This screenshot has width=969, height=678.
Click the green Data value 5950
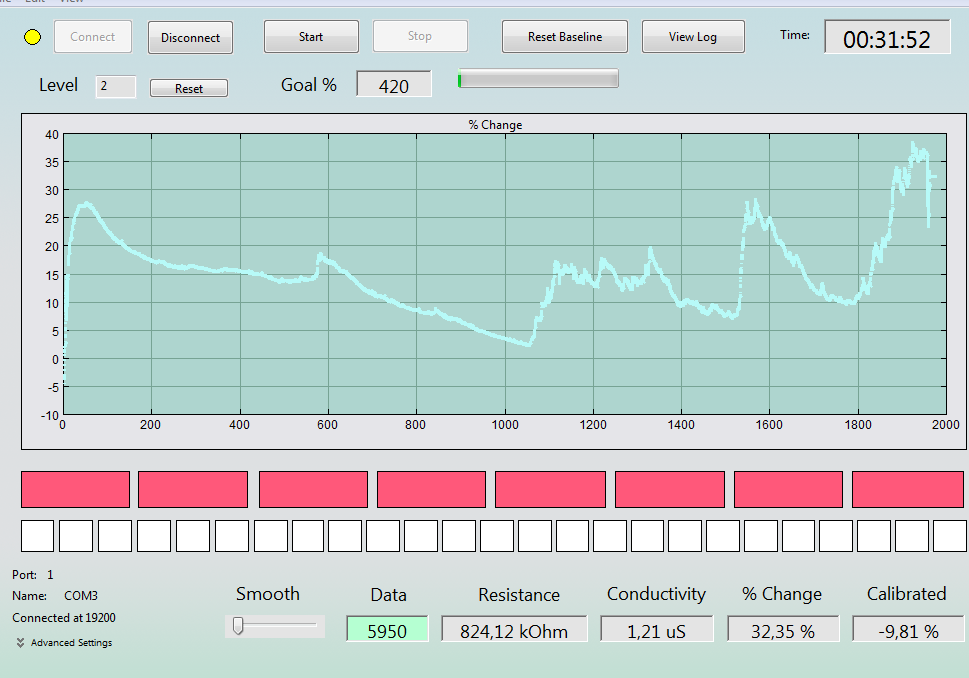pos(387,630)
